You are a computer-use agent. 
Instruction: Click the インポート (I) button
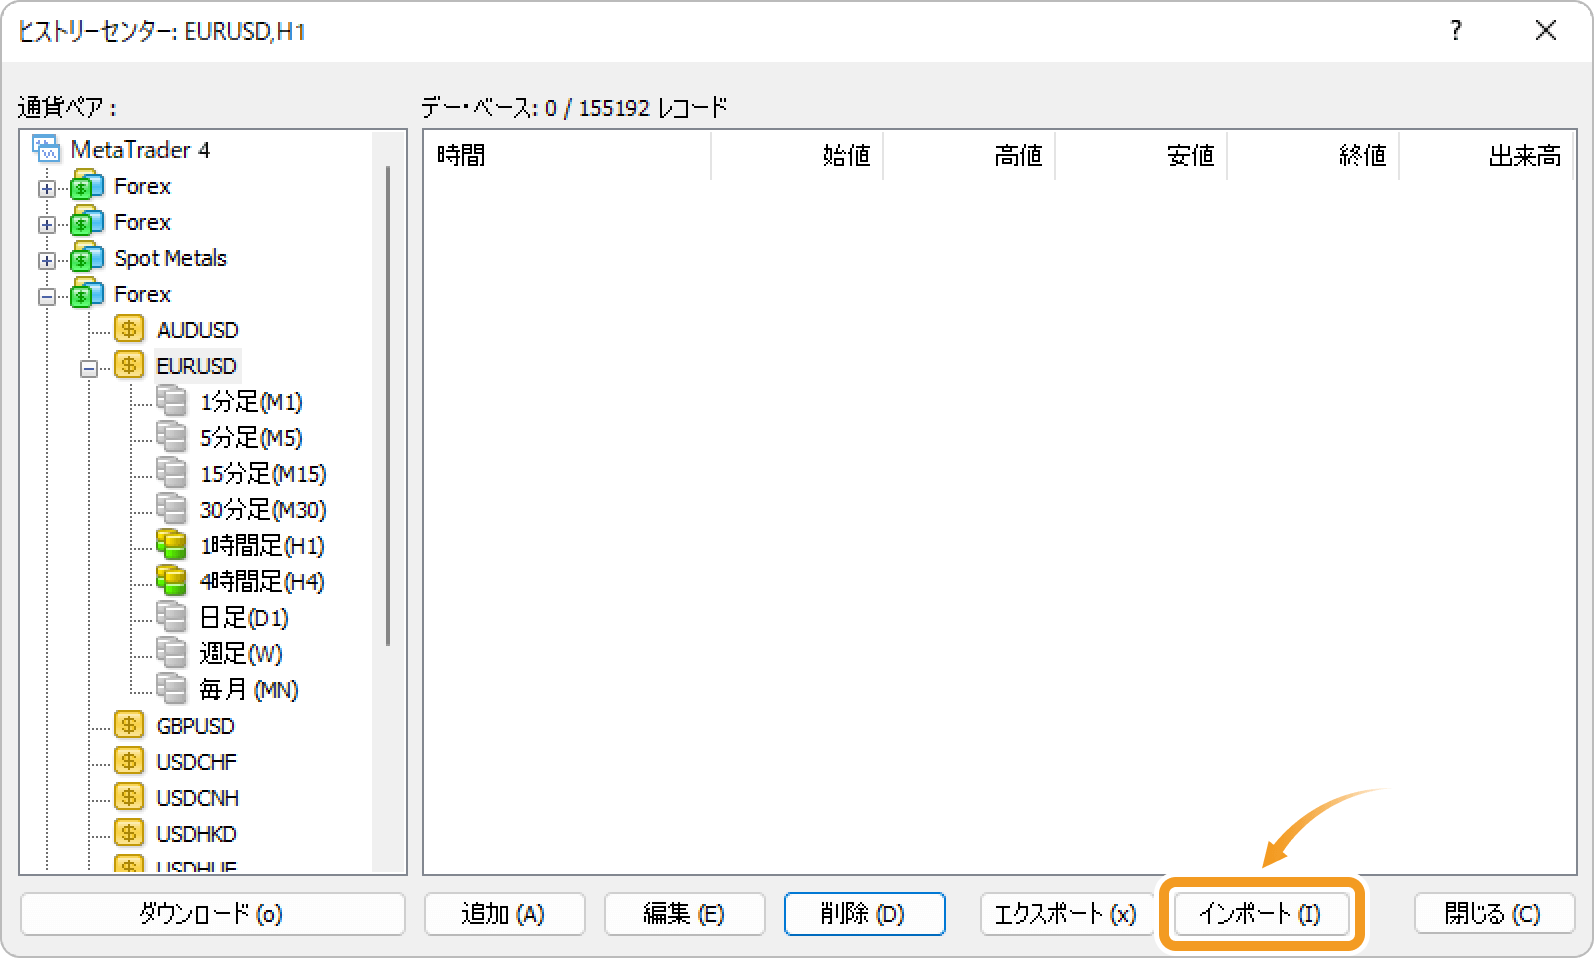pos(1261,914)
